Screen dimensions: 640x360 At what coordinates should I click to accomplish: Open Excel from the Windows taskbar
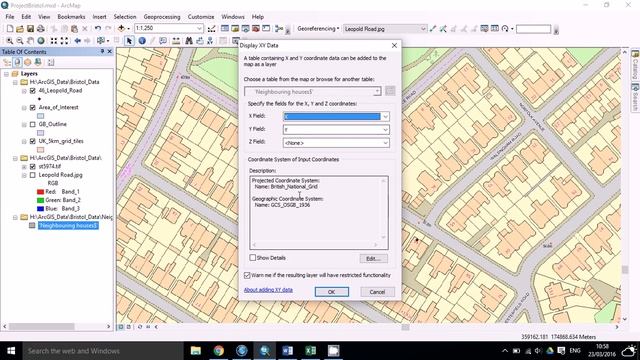(311, 351)
